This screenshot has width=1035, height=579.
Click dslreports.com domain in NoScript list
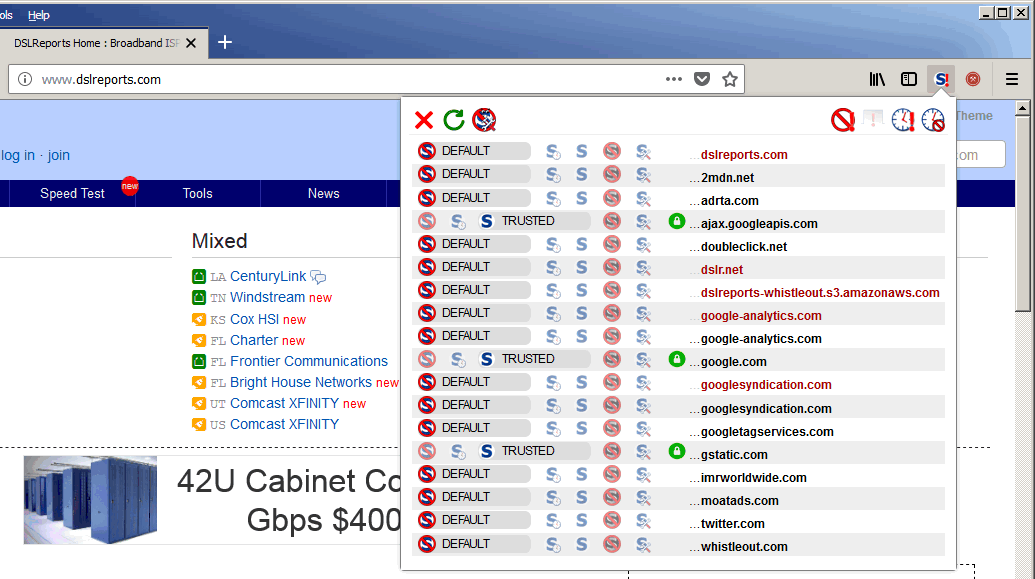coord(744,155)
